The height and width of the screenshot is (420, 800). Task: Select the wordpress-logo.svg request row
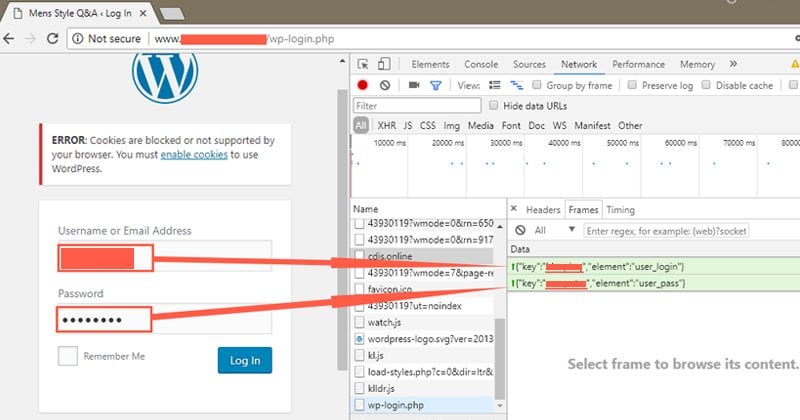click(423, 339)
